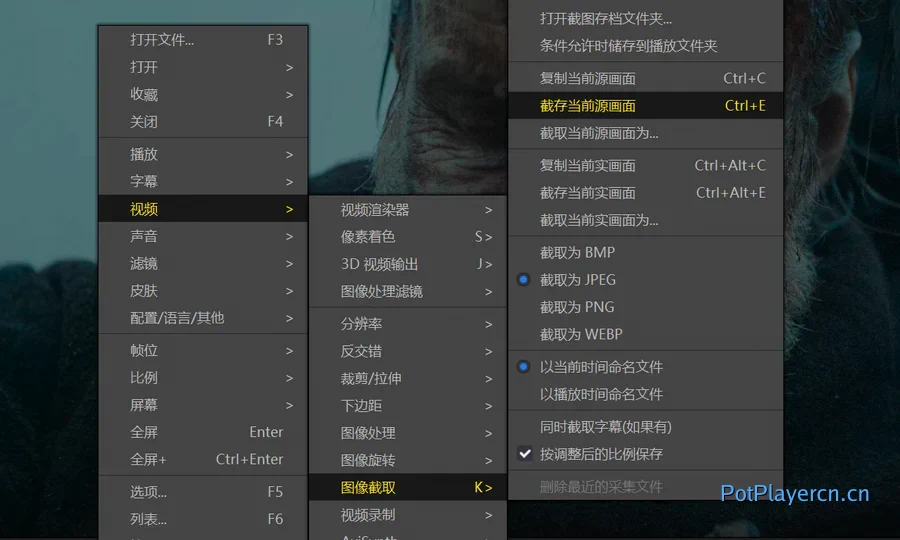Image resolution: width=900 pixels, height=540 pixels.
Task: Open 选项... F5 menu item
Action: pos(203,492)
